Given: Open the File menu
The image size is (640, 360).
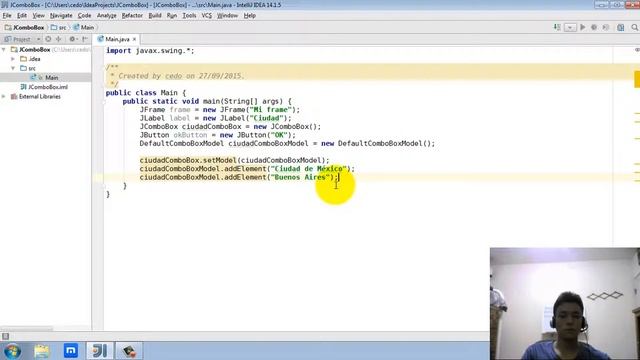Looking at the screenshot, I should [7, 16].
